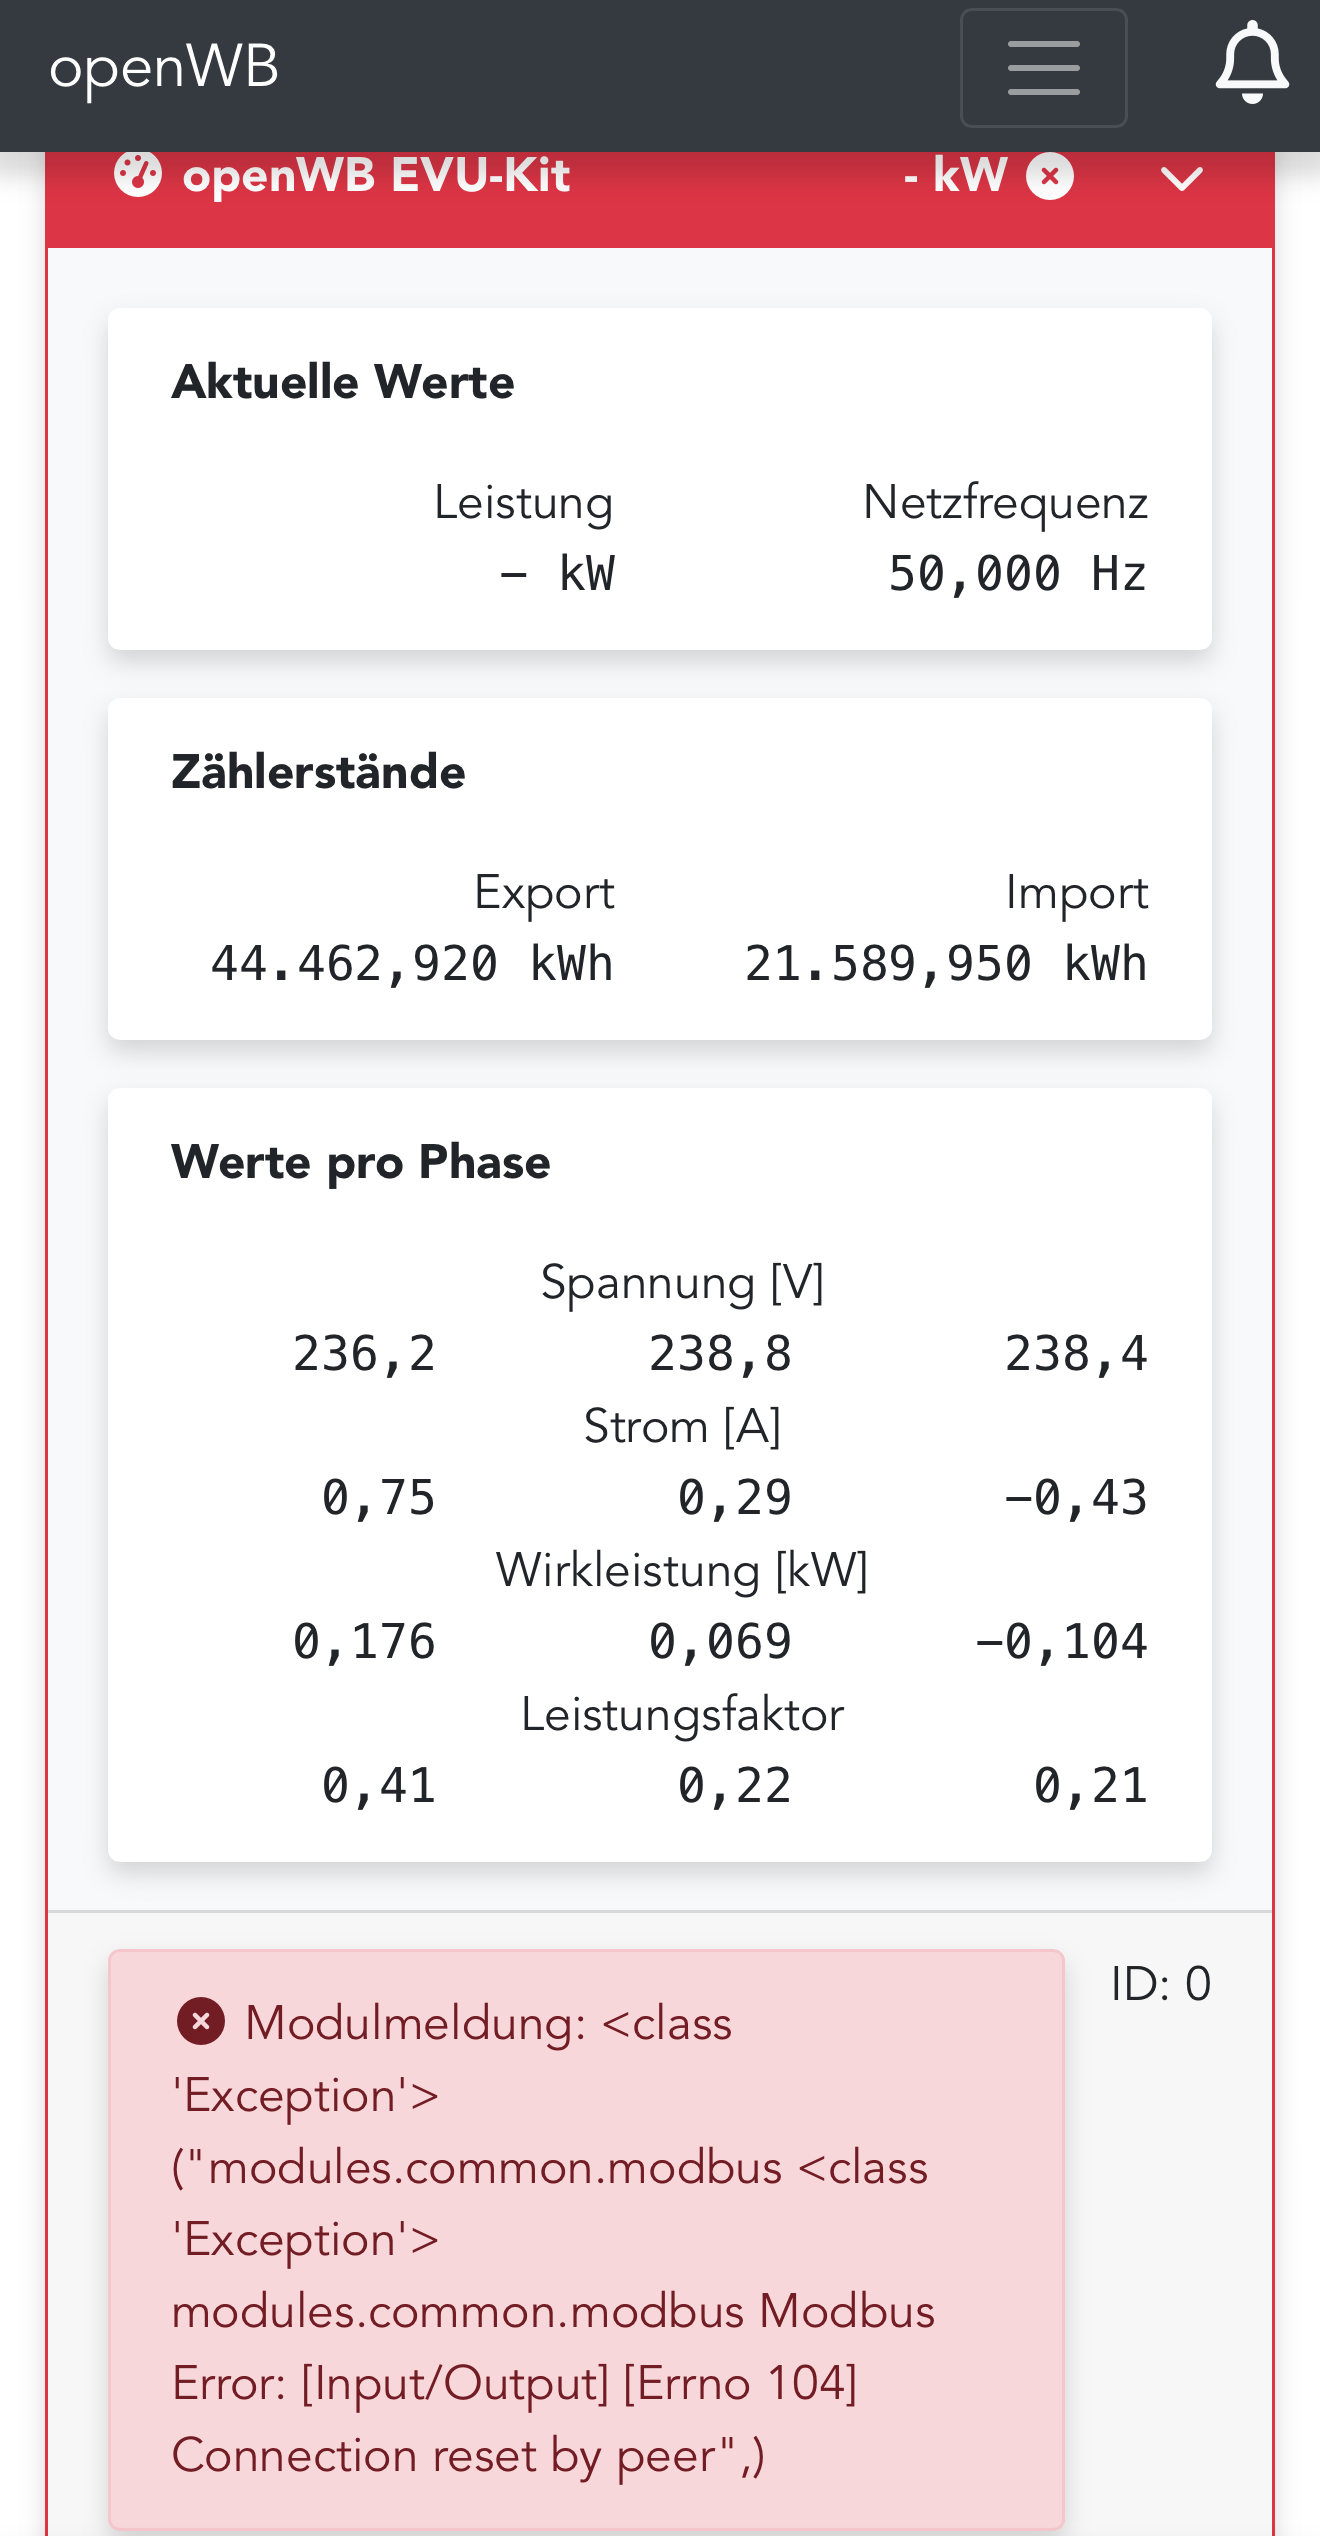The image size is (1320, 2536).
Task: Open the hamburger navigation menu
Action: coord(1043,68)
